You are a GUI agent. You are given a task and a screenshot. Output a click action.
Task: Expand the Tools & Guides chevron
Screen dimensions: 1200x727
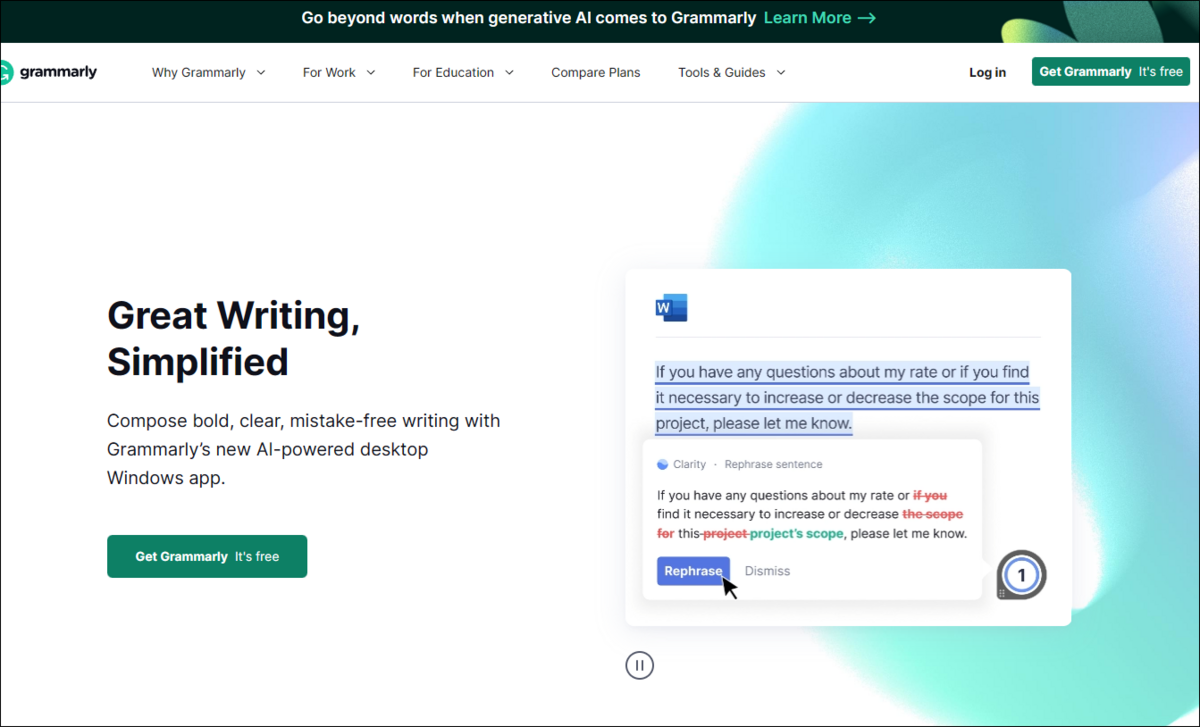click(781, 72)
